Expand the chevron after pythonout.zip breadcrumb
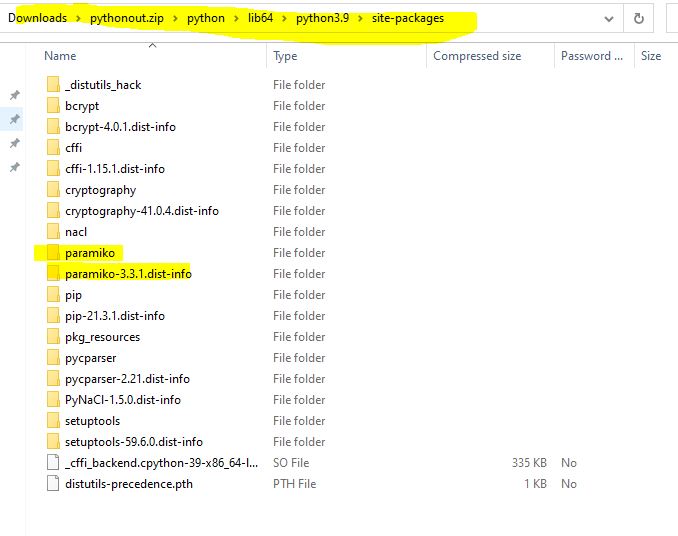678x536 pixels. click(175, 19)
